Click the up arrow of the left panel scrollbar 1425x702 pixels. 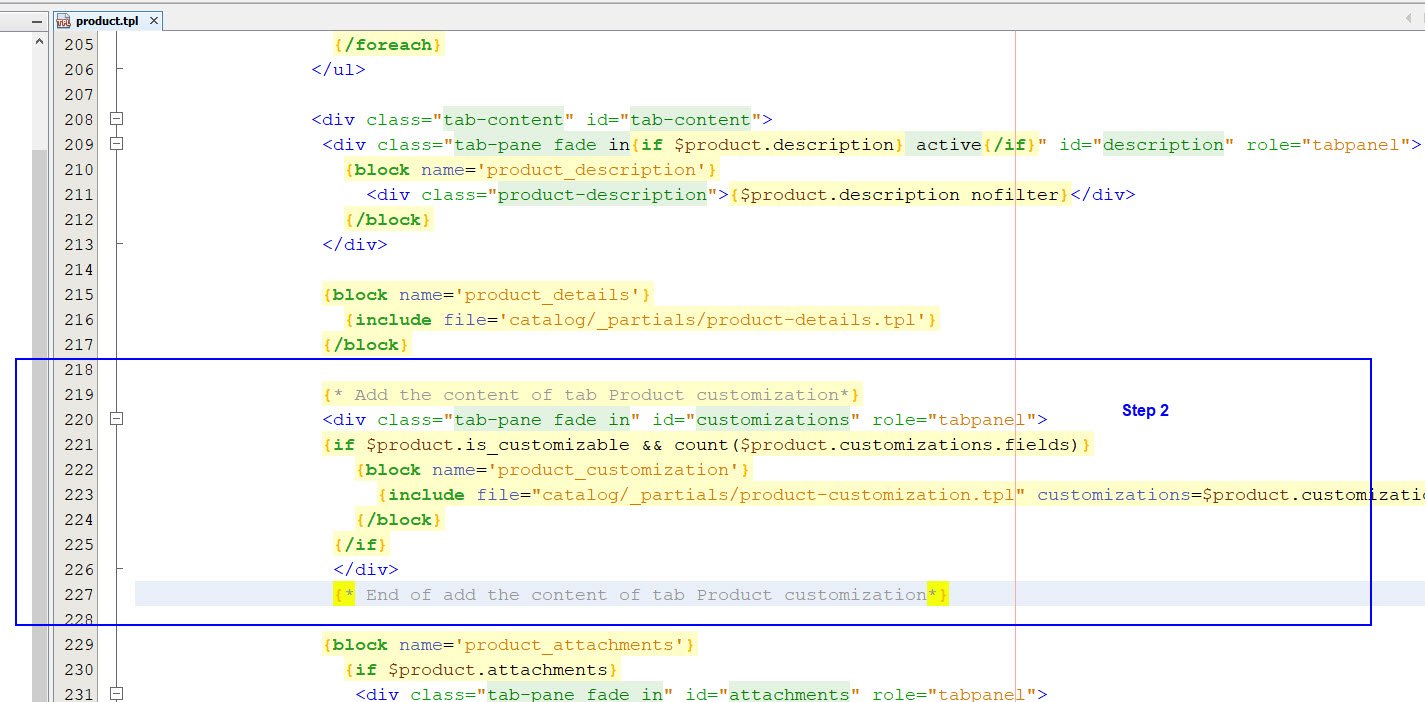point(39,43)
